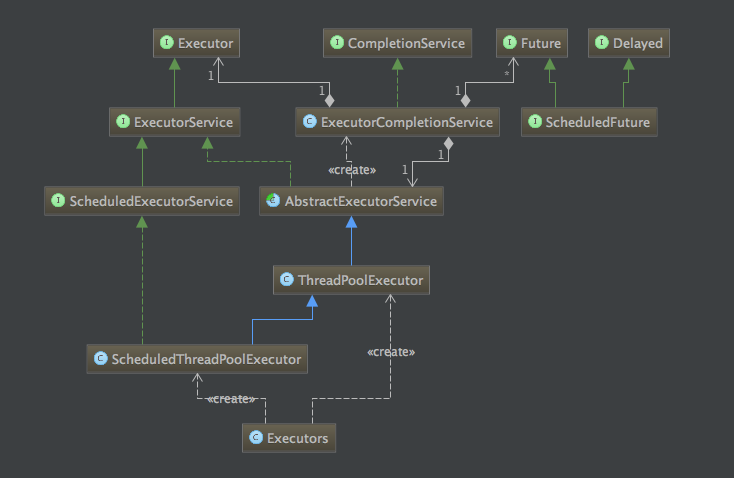Click the interface icon beside CompletionService

click(x=337, y=43)
